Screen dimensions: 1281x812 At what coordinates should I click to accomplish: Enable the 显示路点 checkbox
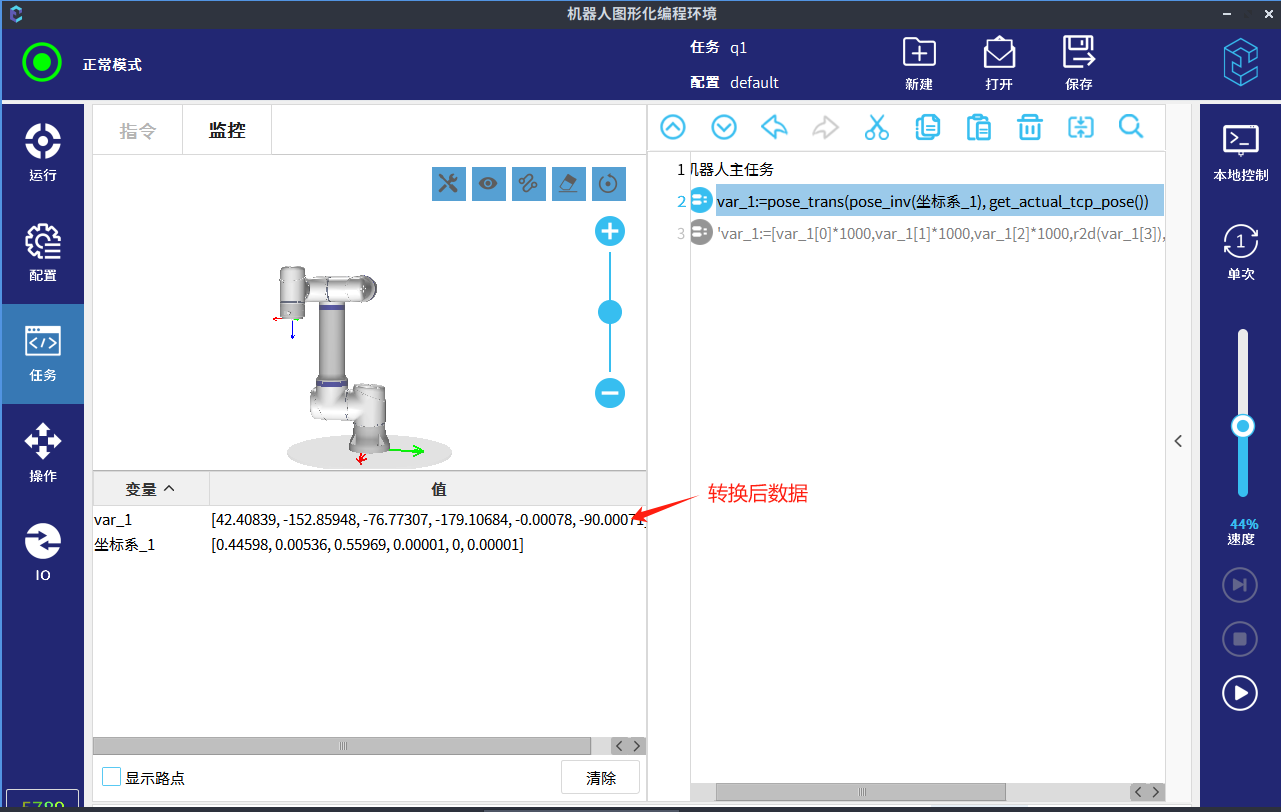point(112,777)
